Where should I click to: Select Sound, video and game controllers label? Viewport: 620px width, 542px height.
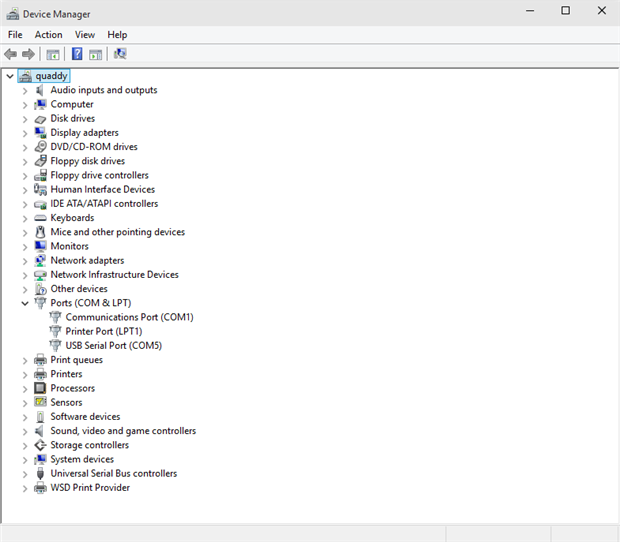pyautogui.click(x=123, y=431)
